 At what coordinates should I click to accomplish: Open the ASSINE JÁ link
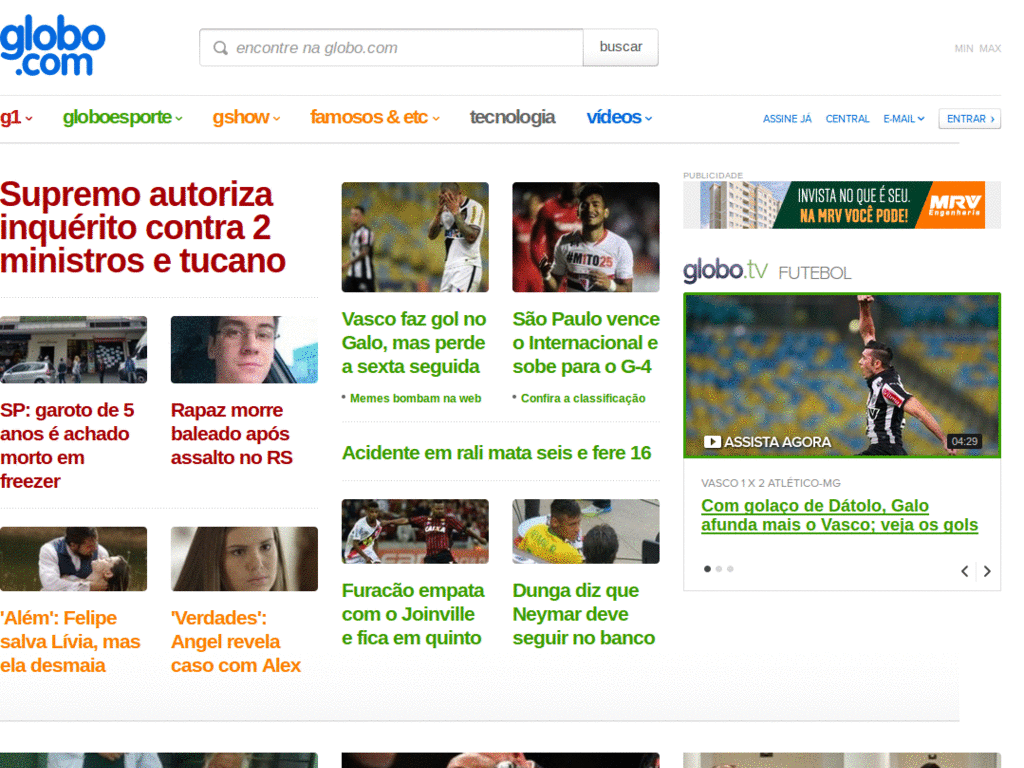coord(786,119)
